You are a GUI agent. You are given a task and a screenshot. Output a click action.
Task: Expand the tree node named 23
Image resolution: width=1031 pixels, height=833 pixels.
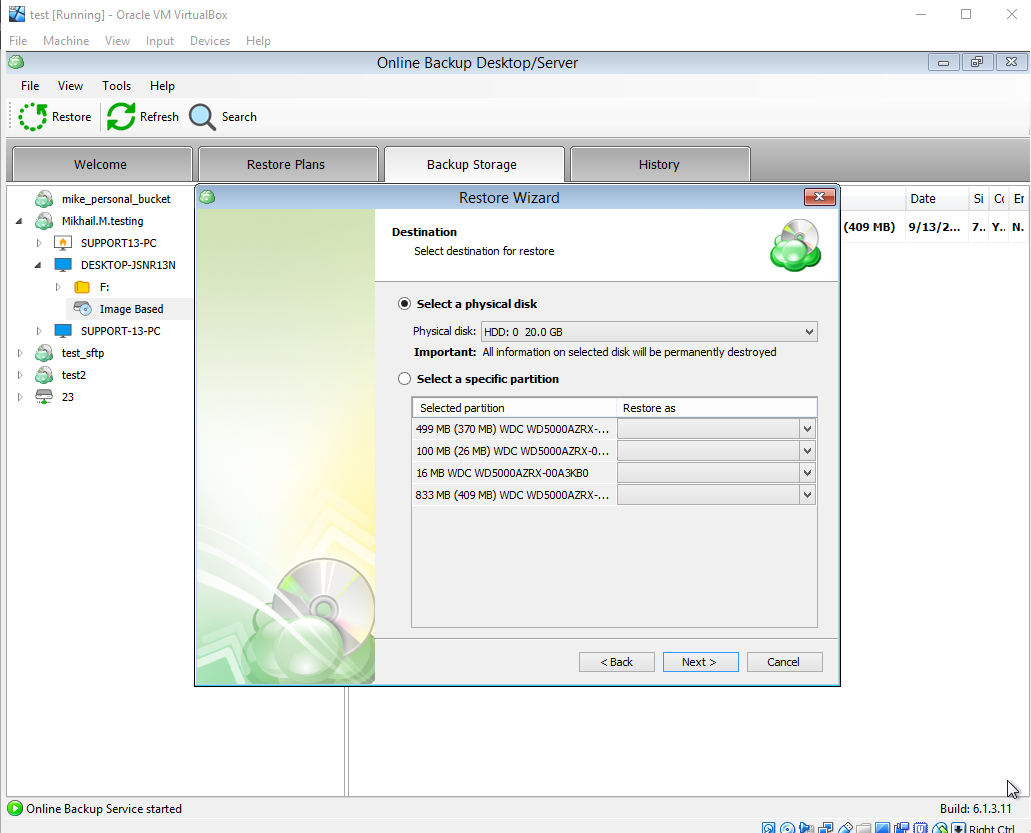point(20,396)
